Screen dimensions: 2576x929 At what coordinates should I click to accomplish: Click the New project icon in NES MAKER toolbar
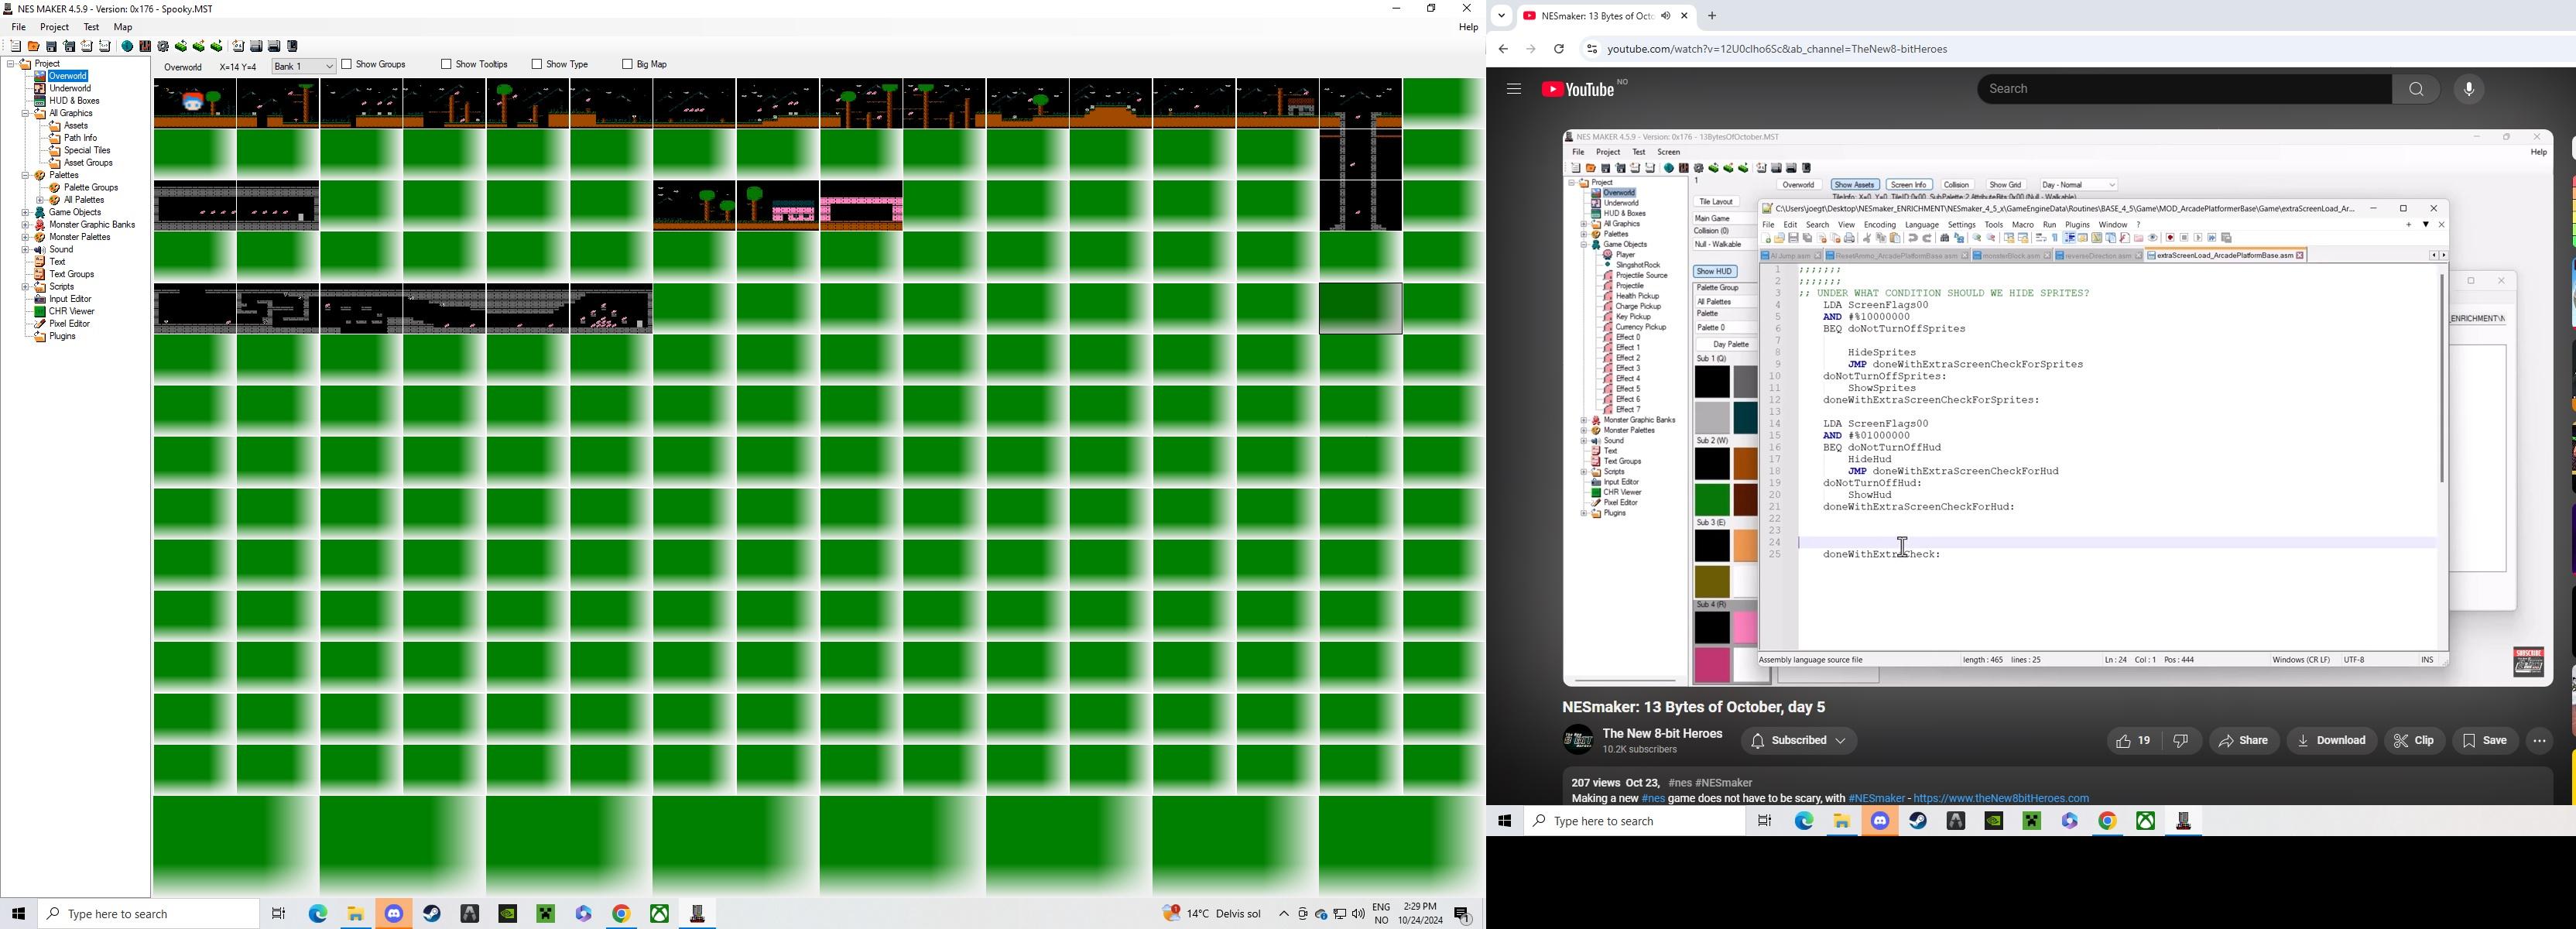click(15, 46)
